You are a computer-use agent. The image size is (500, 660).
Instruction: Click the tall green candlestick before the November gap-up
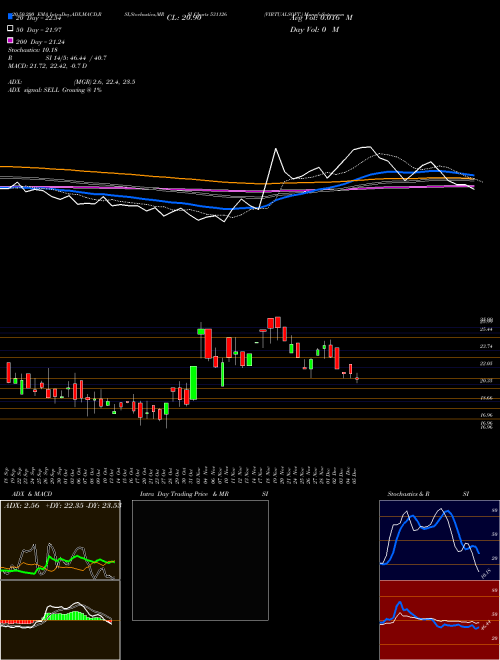[194, 383]
